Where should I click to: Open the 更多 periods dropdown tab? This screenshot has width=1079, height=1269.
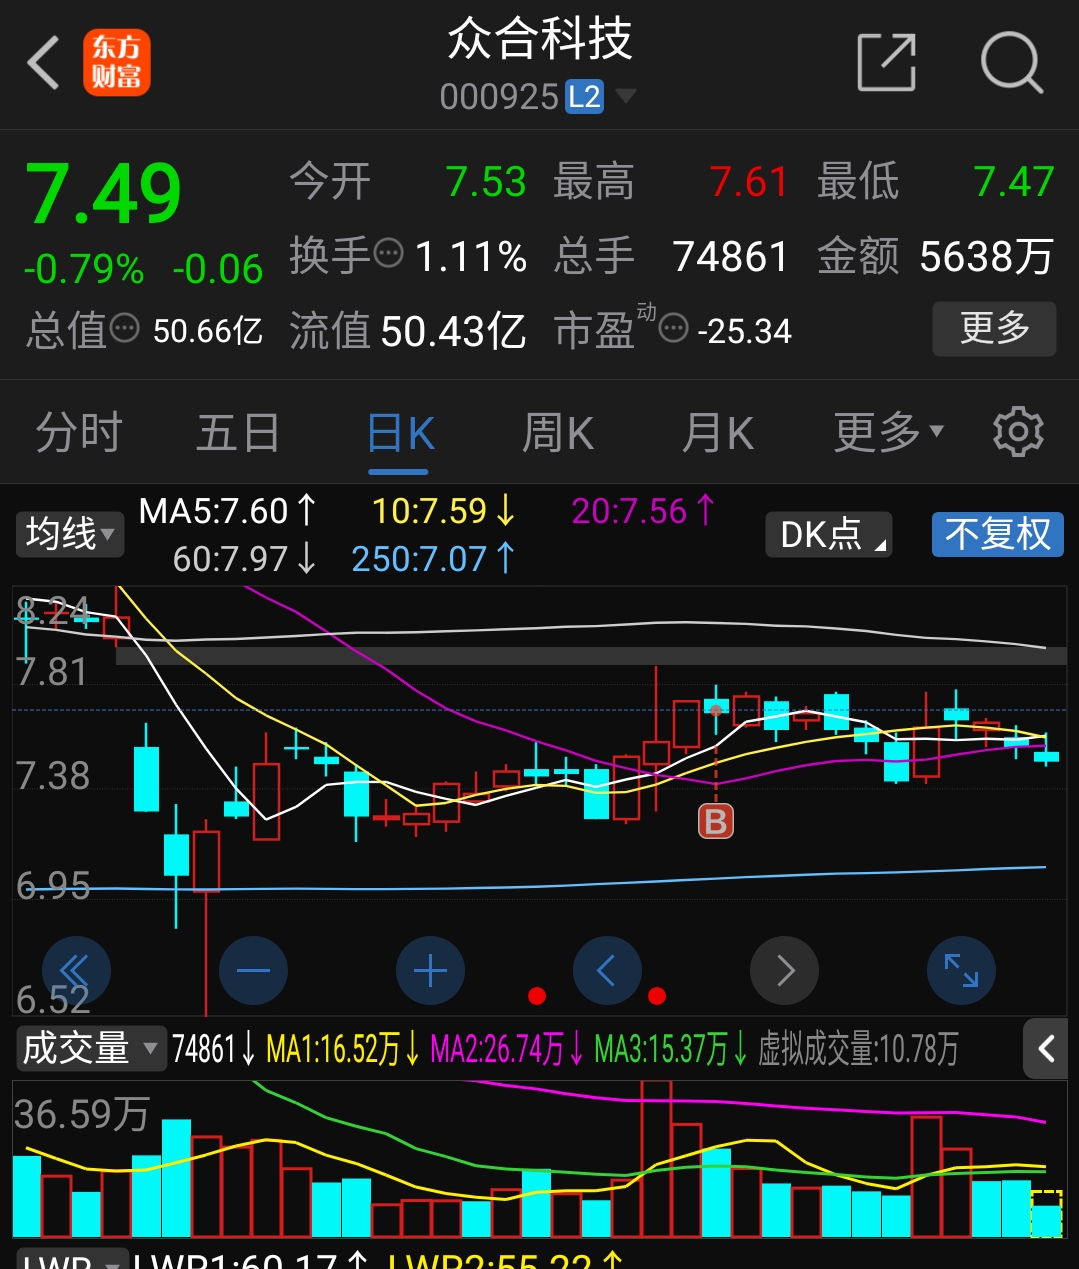(x=889, y=432)
